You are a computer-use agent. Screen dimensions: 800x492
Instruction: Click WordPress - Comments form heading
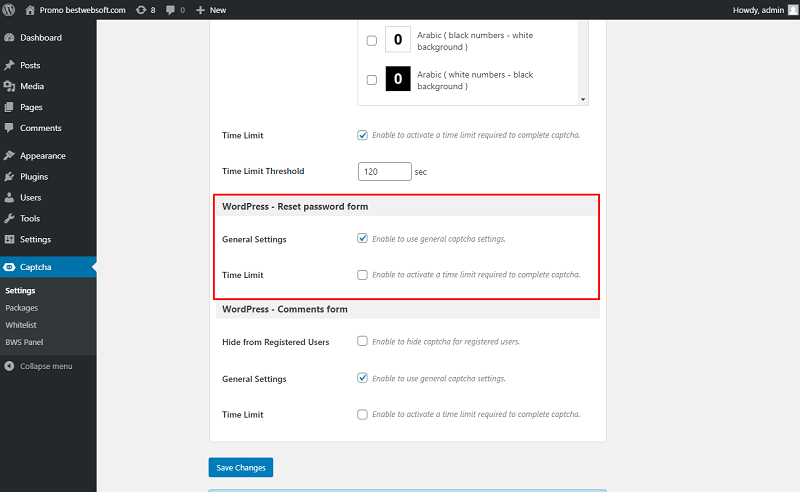point(285,309)
